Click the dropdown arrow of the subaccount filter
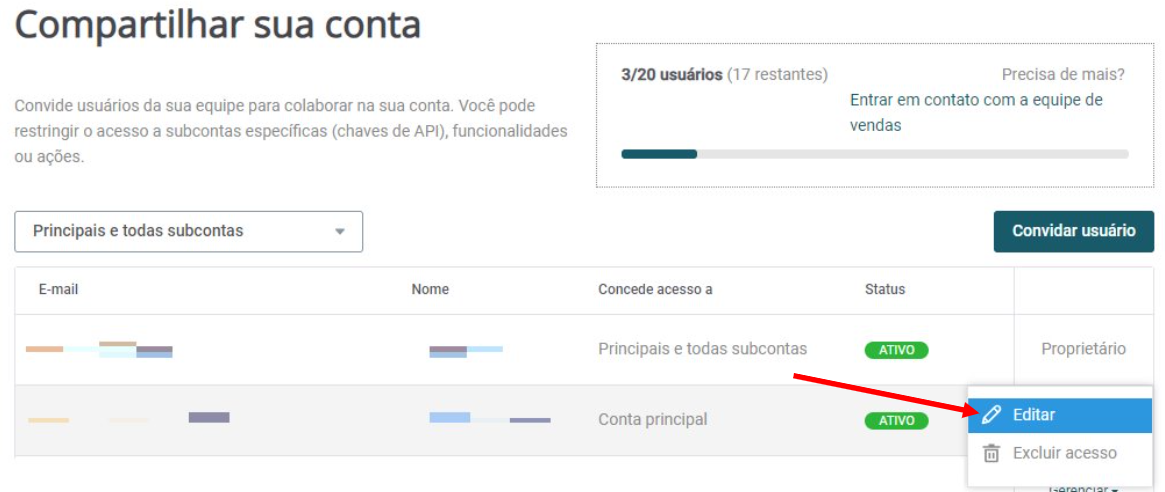 click(x=340, y=231)
